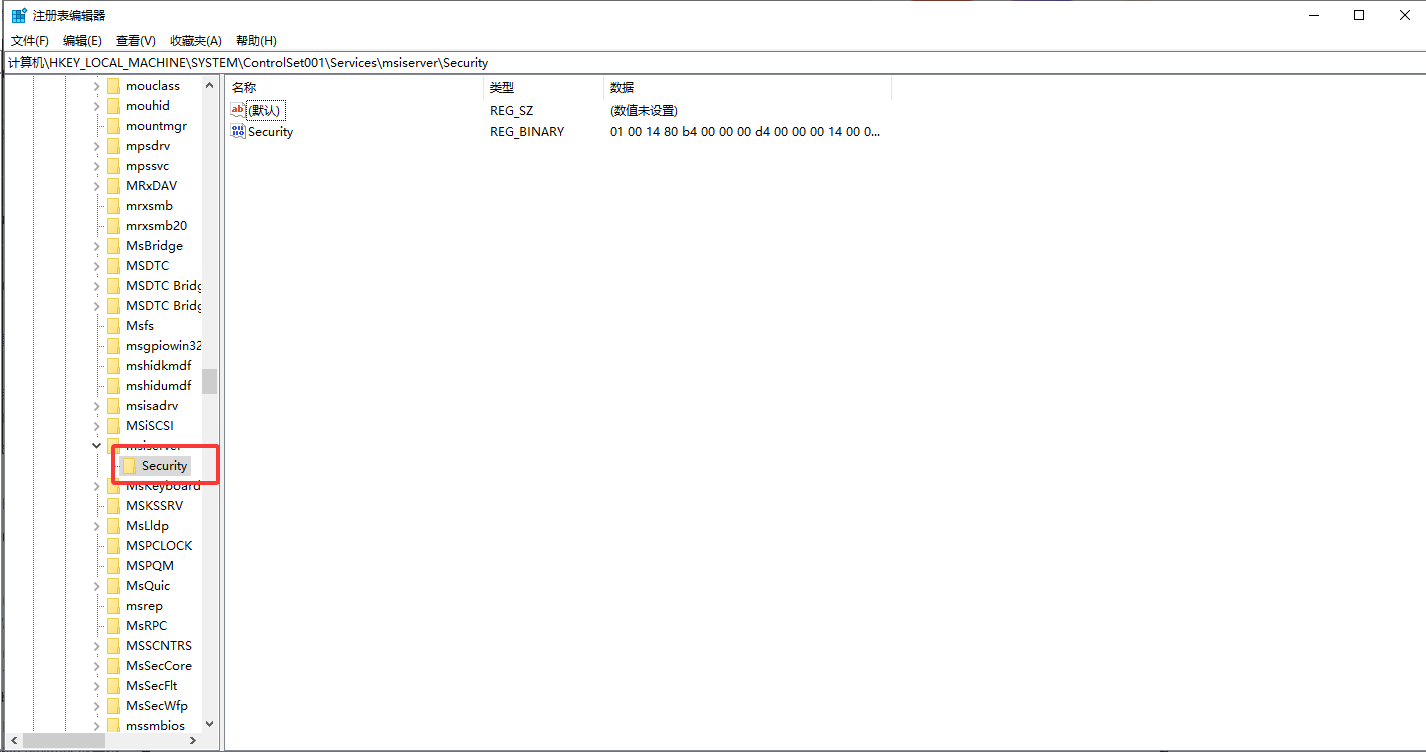Click the MSDTC folder icon

click(113, 266)
